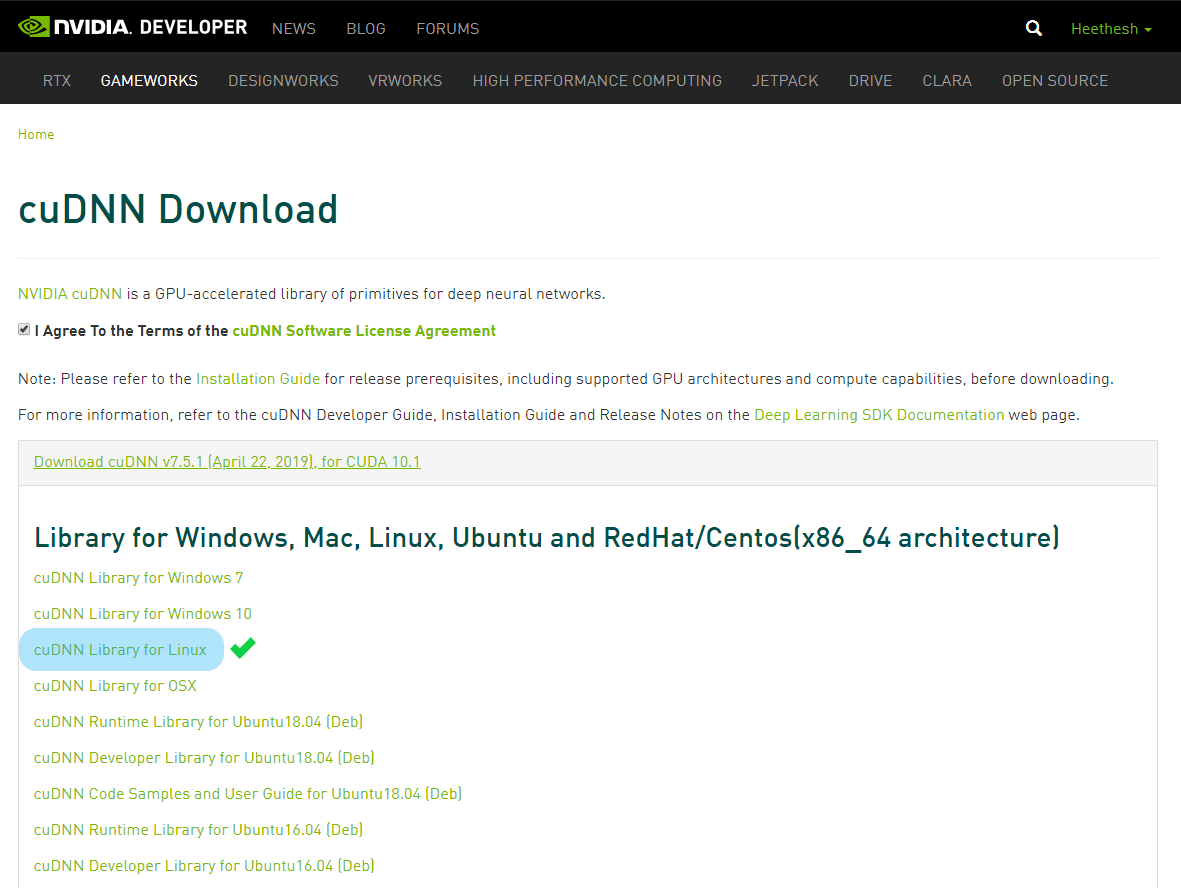This screenshot has width=1181, height=888.
Task: Open the search magnifier icon
Action: pyautogui.click(x=1034, y=29)
